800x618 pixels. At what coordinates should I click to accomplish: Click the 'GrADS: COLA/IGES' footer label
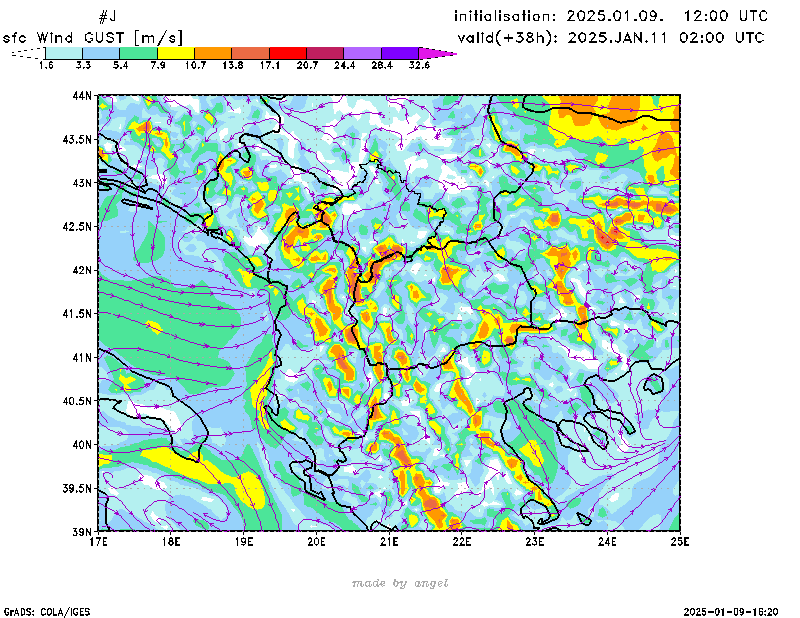pyautogui.click(x=40, y=610)
